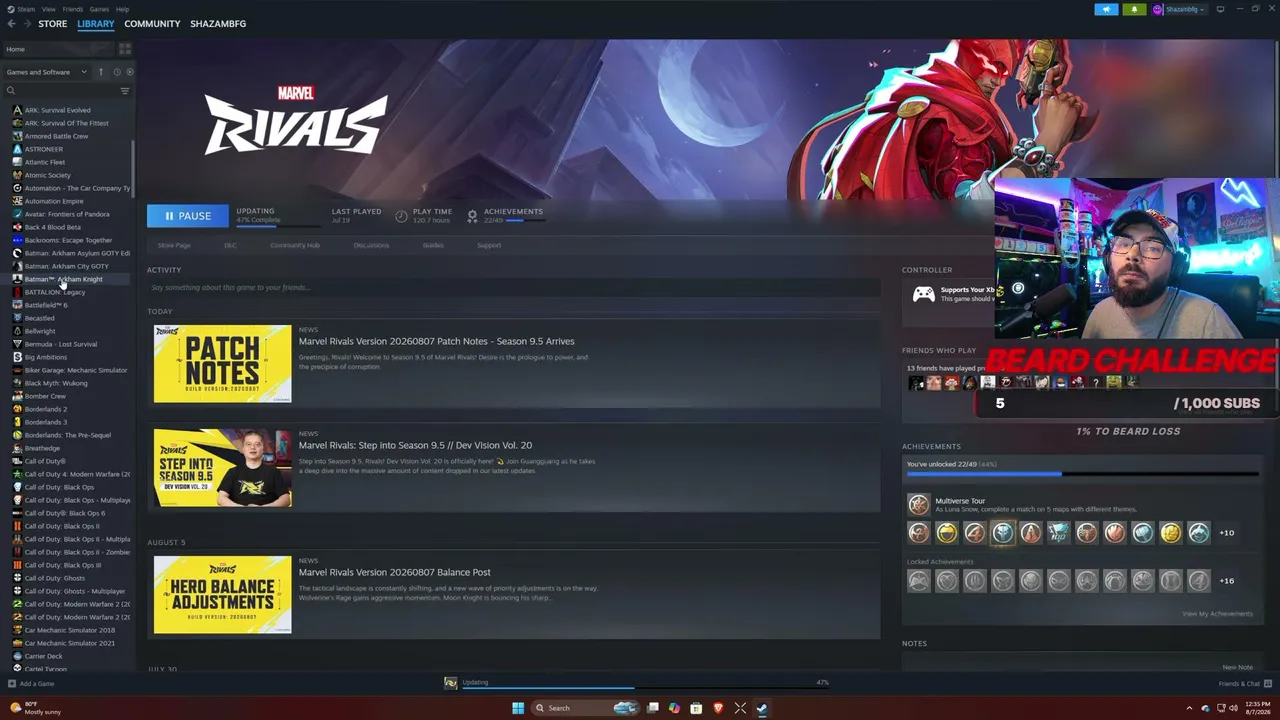Open the Friends menu
1280x720 pixels.
(x=73, y=9)
